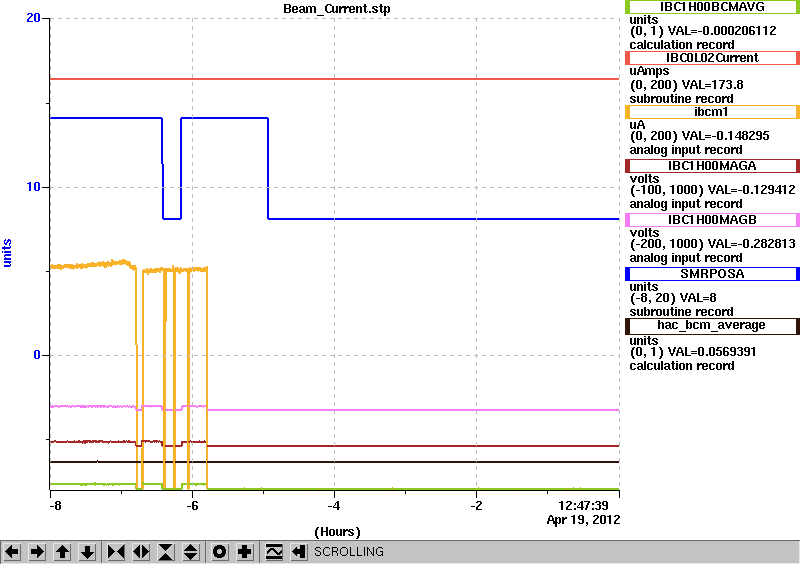This screenshot has width=800, height=564.
Task: Click the (Hours) x-axis label
Action: pos(337,532)
